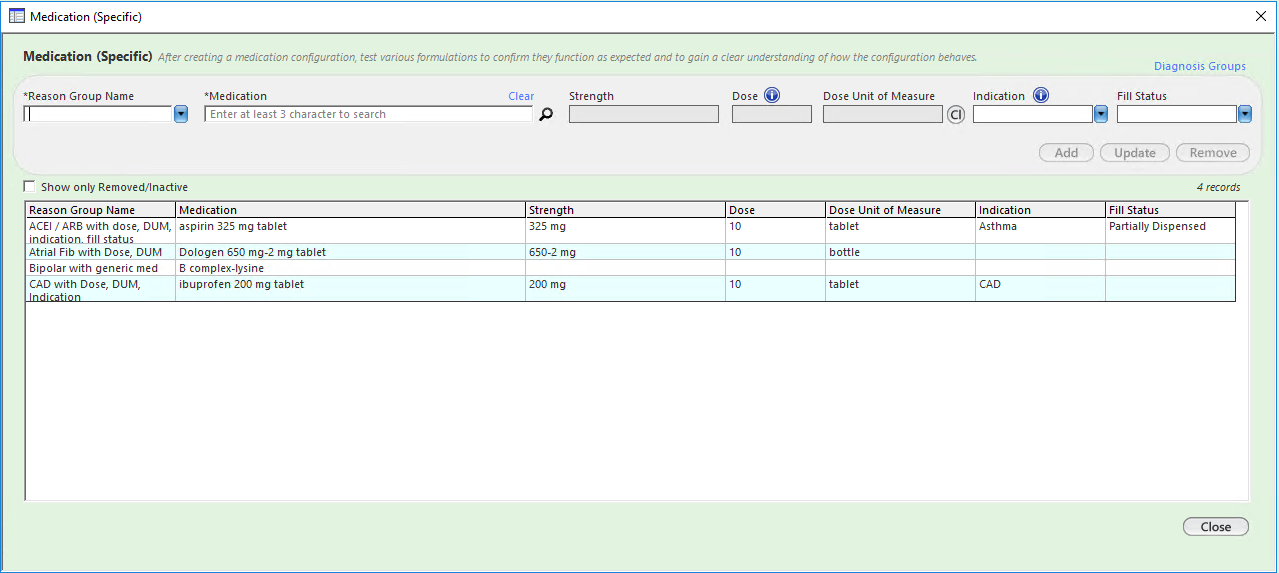Sort by Dose Unit of Measure header
The width and height of the screenshot is (1279, 573).
pos(900,210)
